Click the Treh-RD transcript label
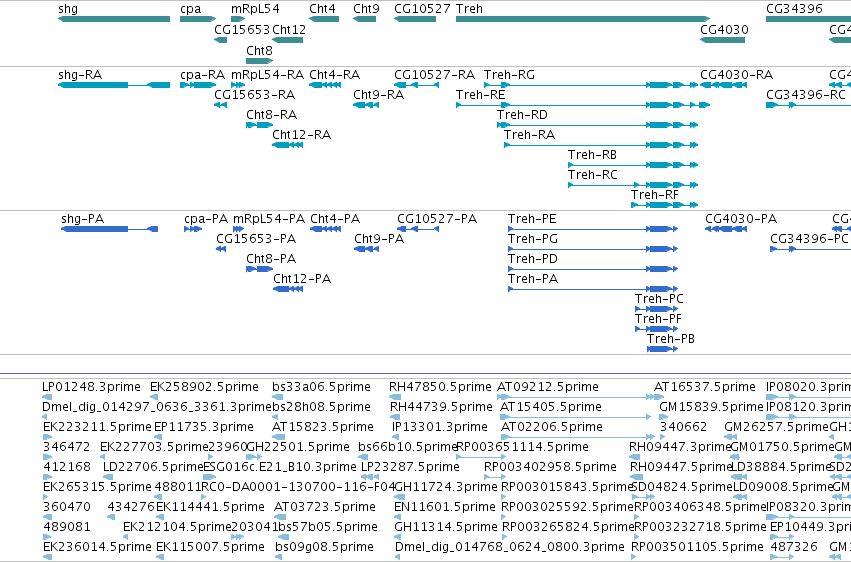The width and height of the screenshot is (851, 562). [522, 115]
